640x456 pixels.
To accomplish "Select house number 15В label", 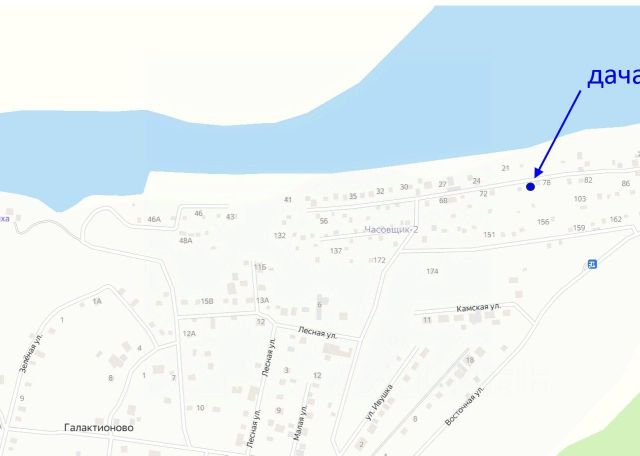I will 207,301.
